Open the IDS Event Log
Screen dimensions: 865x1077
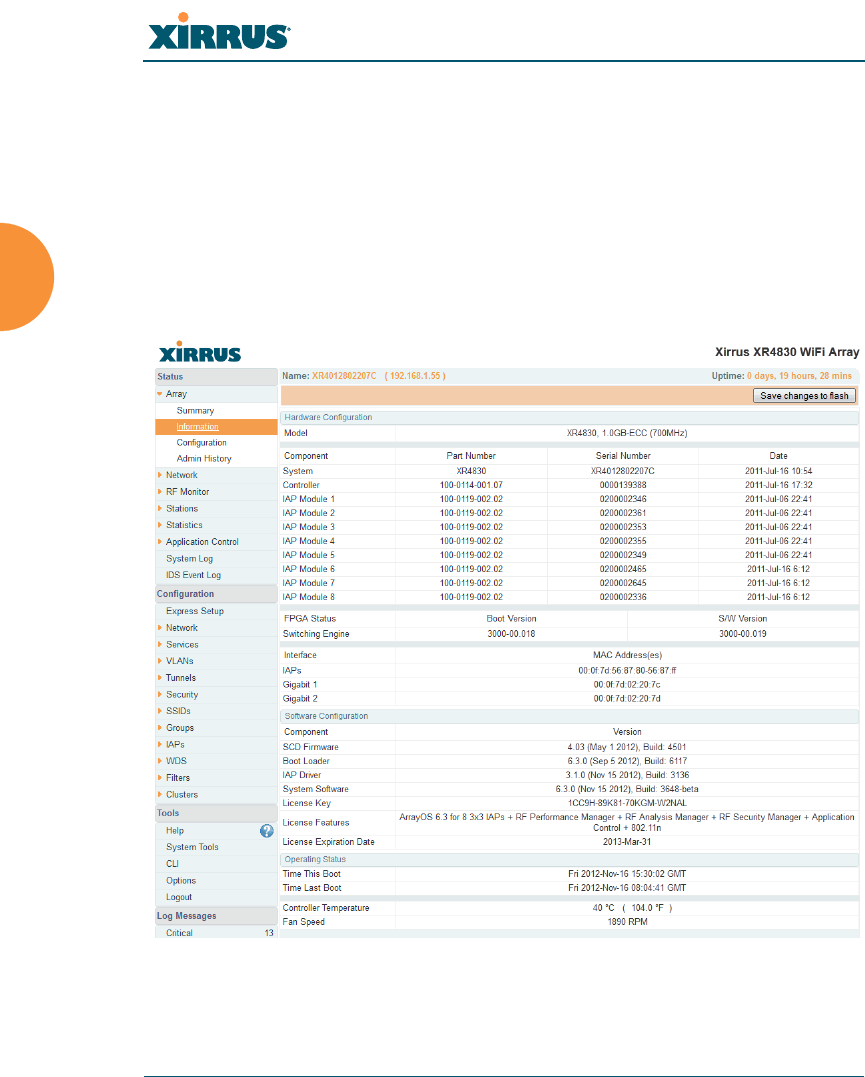[193, 576]
